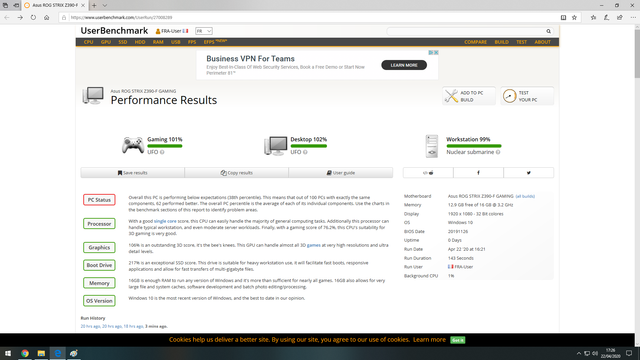This screenshot has width=640, height=360.
Task: Open the HDD menu item
Action: (x=140, y=42)
